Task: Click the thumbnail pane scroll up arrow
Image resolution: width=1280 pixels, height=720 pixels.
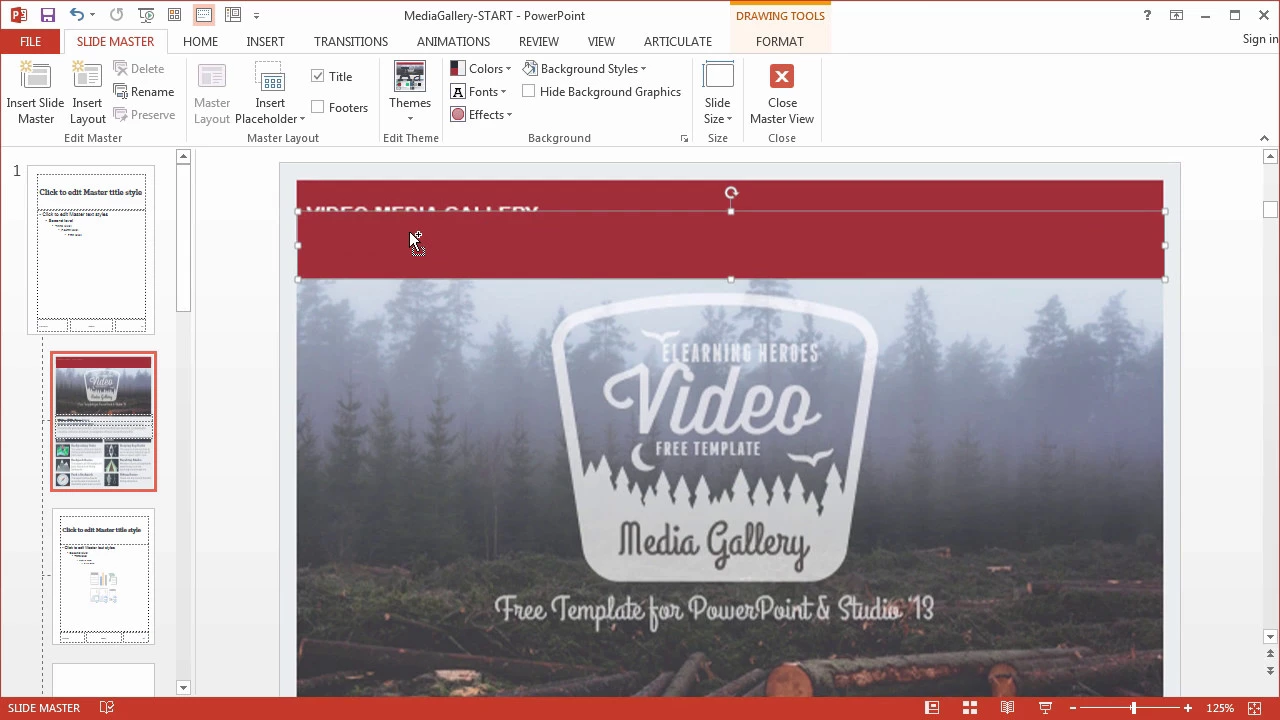Action: [183, 157]
